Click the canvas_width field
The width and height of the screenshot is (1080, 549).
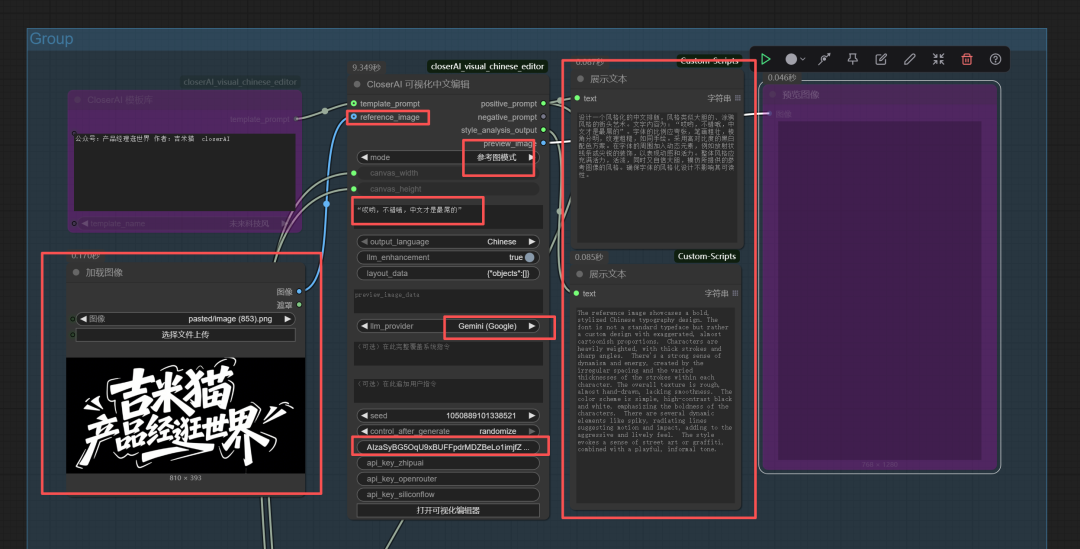[448, 173]
